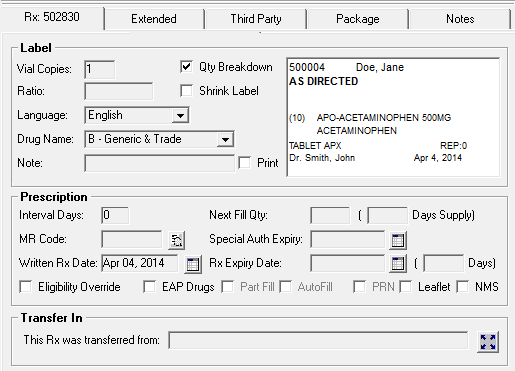
Task: Click the label Note text field
Action: [x=160, y=163]
